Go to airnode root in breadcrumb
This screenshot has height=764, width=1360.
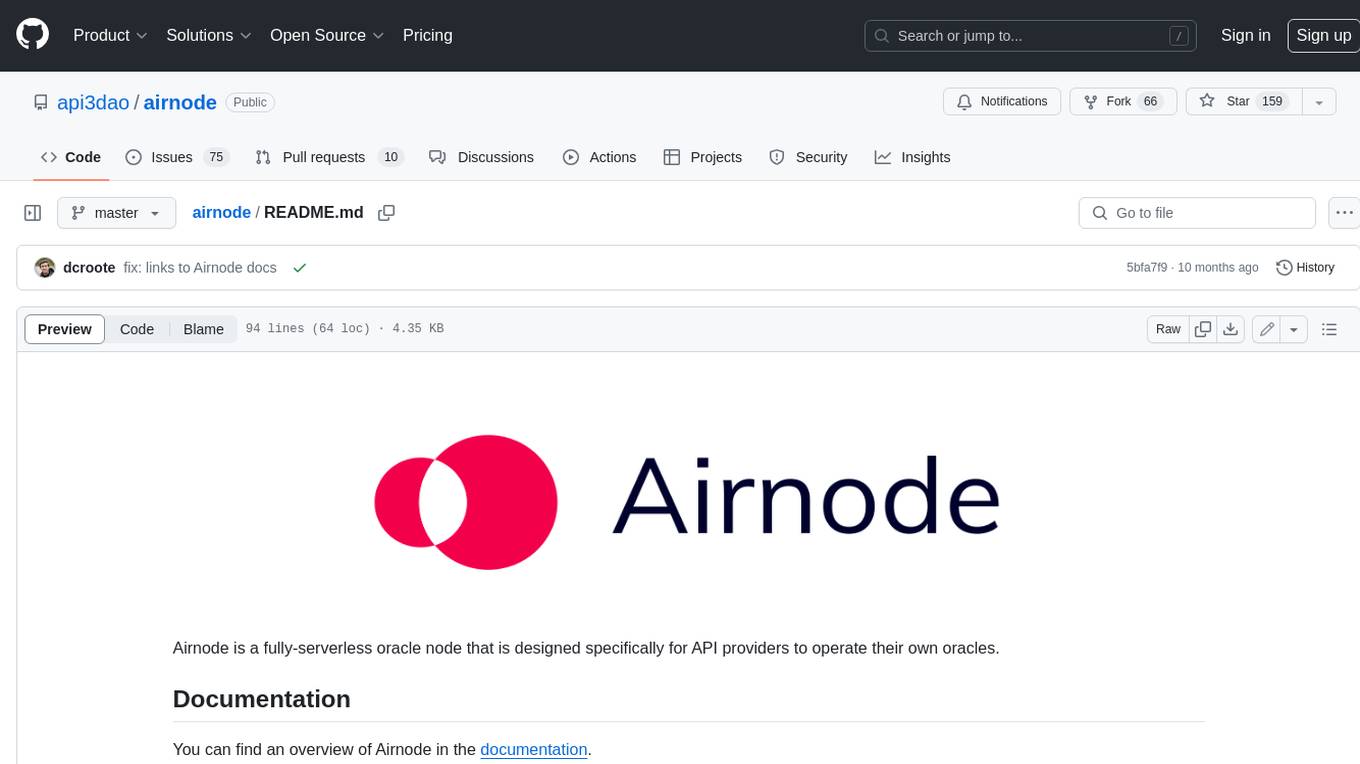pyautogui.click(x=221, y=212)
